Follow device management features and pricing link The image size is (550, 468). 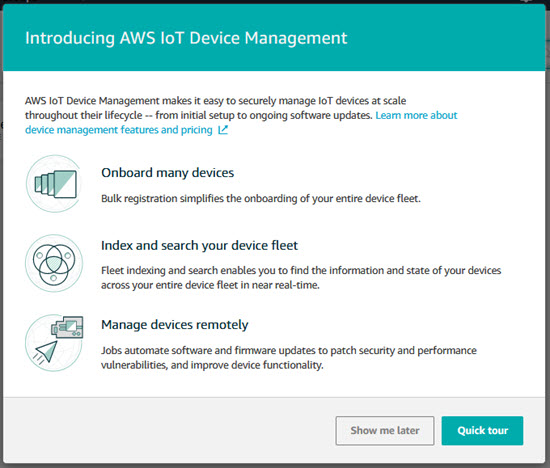pos(119,130)
